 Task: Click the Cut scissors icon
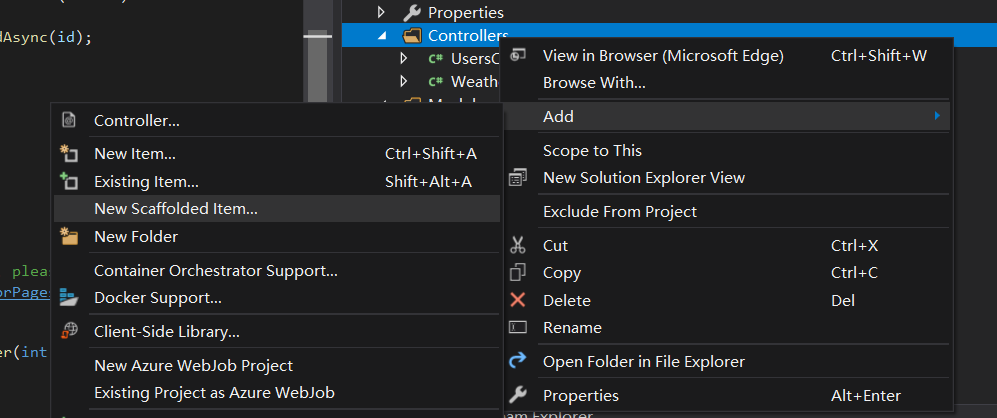(x=518, y=245)
